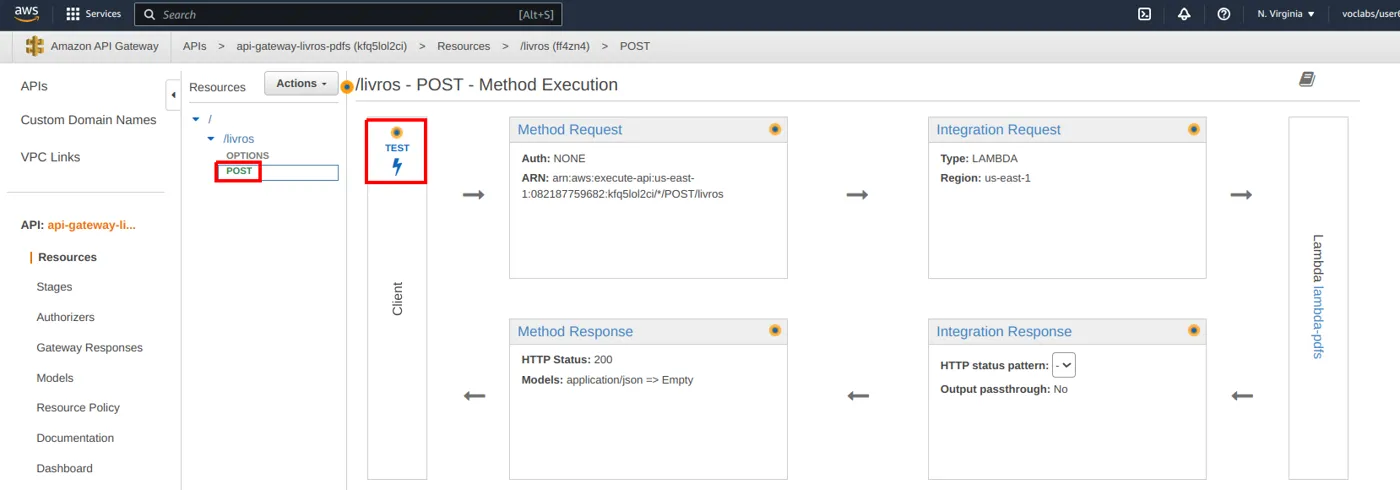This screenshot has height=490, width=1400.
Task: Click the orange dot above TEST
Action: click(x=397, y=132)
